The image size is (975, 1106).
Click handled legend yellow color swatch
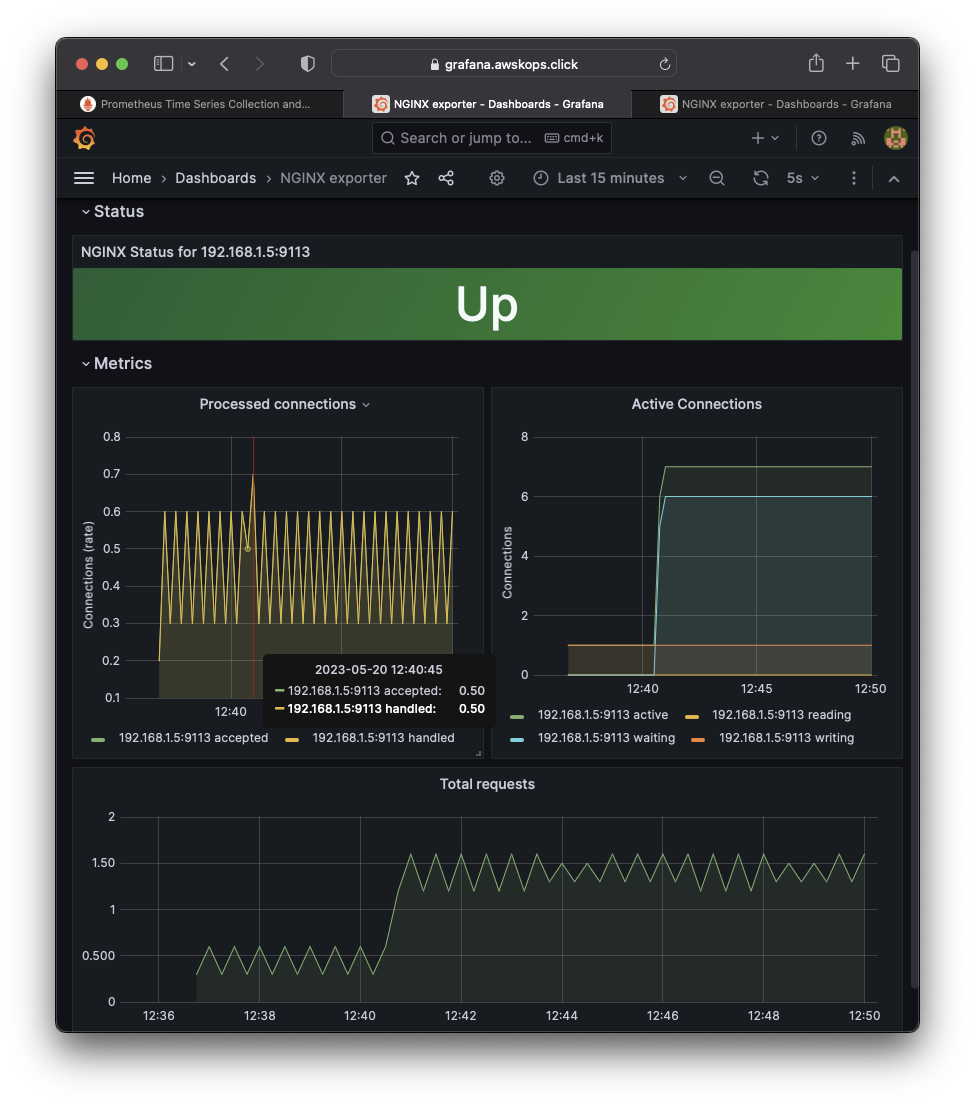click(x=291, y=739)
